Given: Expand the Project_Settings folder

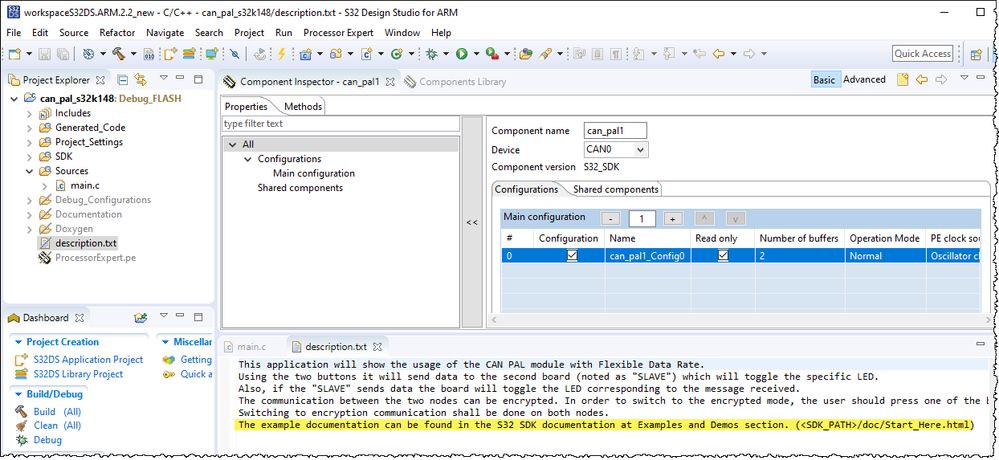Looking at the screenshot, I should [x=29, y=142].
